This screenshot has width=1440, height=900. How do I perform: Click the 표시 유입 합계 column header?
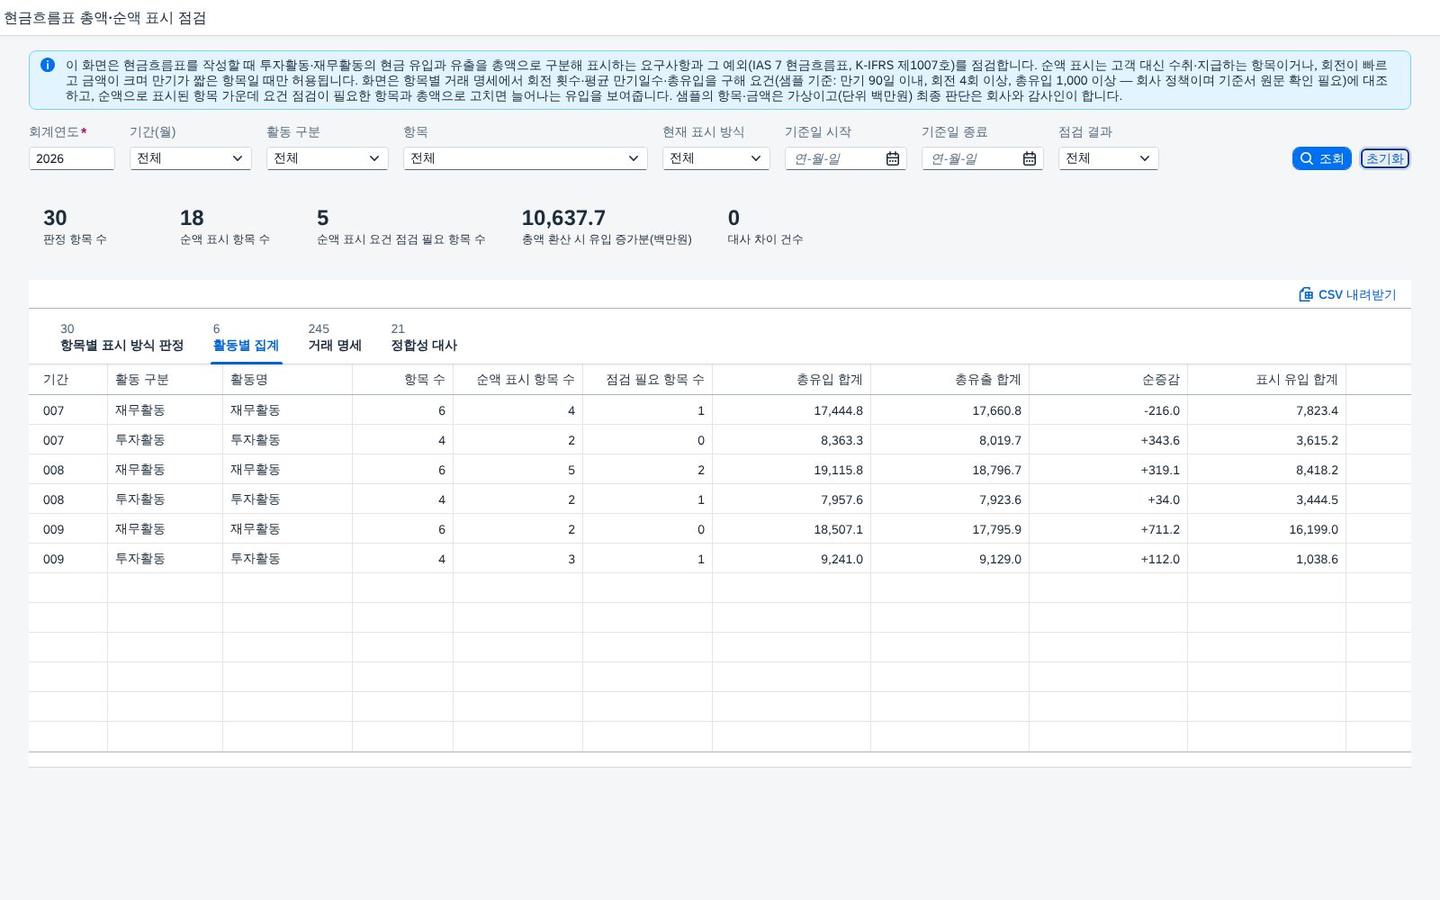click(x=1266, y=380)
